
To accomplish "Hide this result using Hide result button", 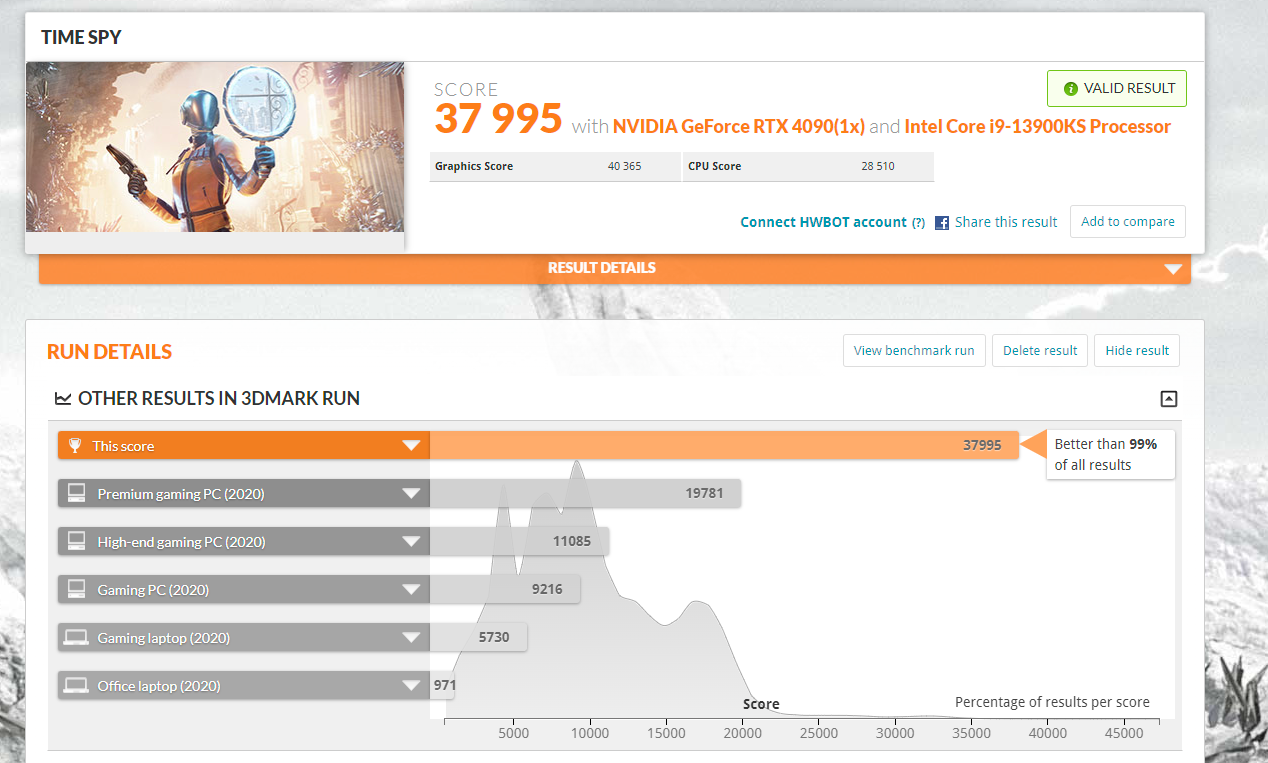I will pyautogui.click(x=1137, y=351).
